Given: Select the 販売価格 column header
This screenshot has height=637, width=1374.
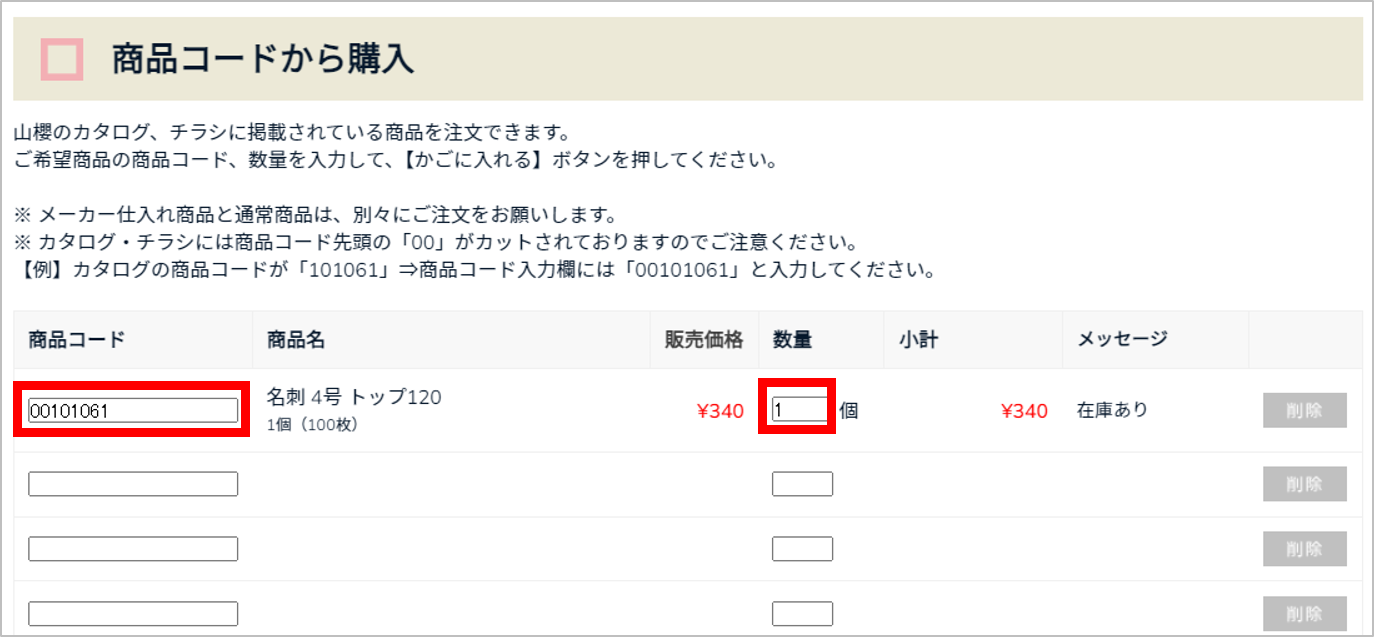Looking at the screenshot, I should [704, 340].
